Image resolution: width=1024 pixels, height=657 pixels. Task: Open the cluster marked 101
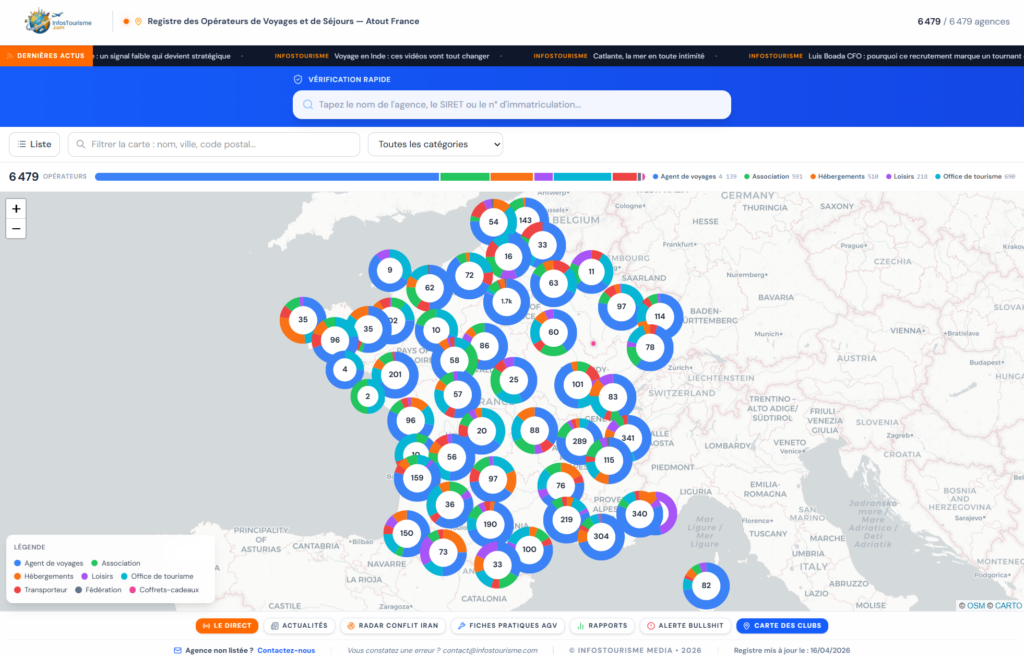click(x=578, y=385)
